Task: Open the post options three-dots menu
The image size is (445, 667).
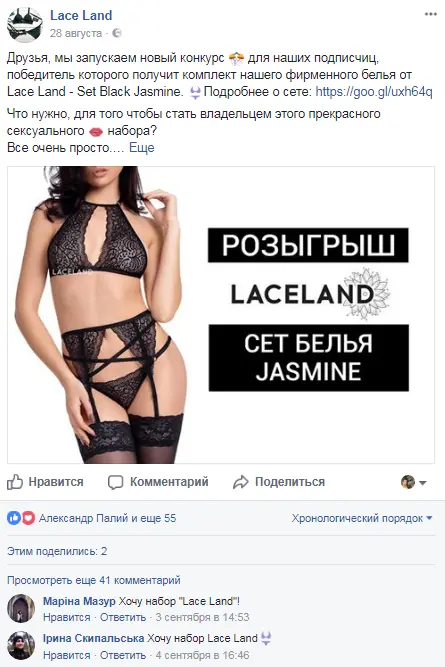Action: pos(431,14)
